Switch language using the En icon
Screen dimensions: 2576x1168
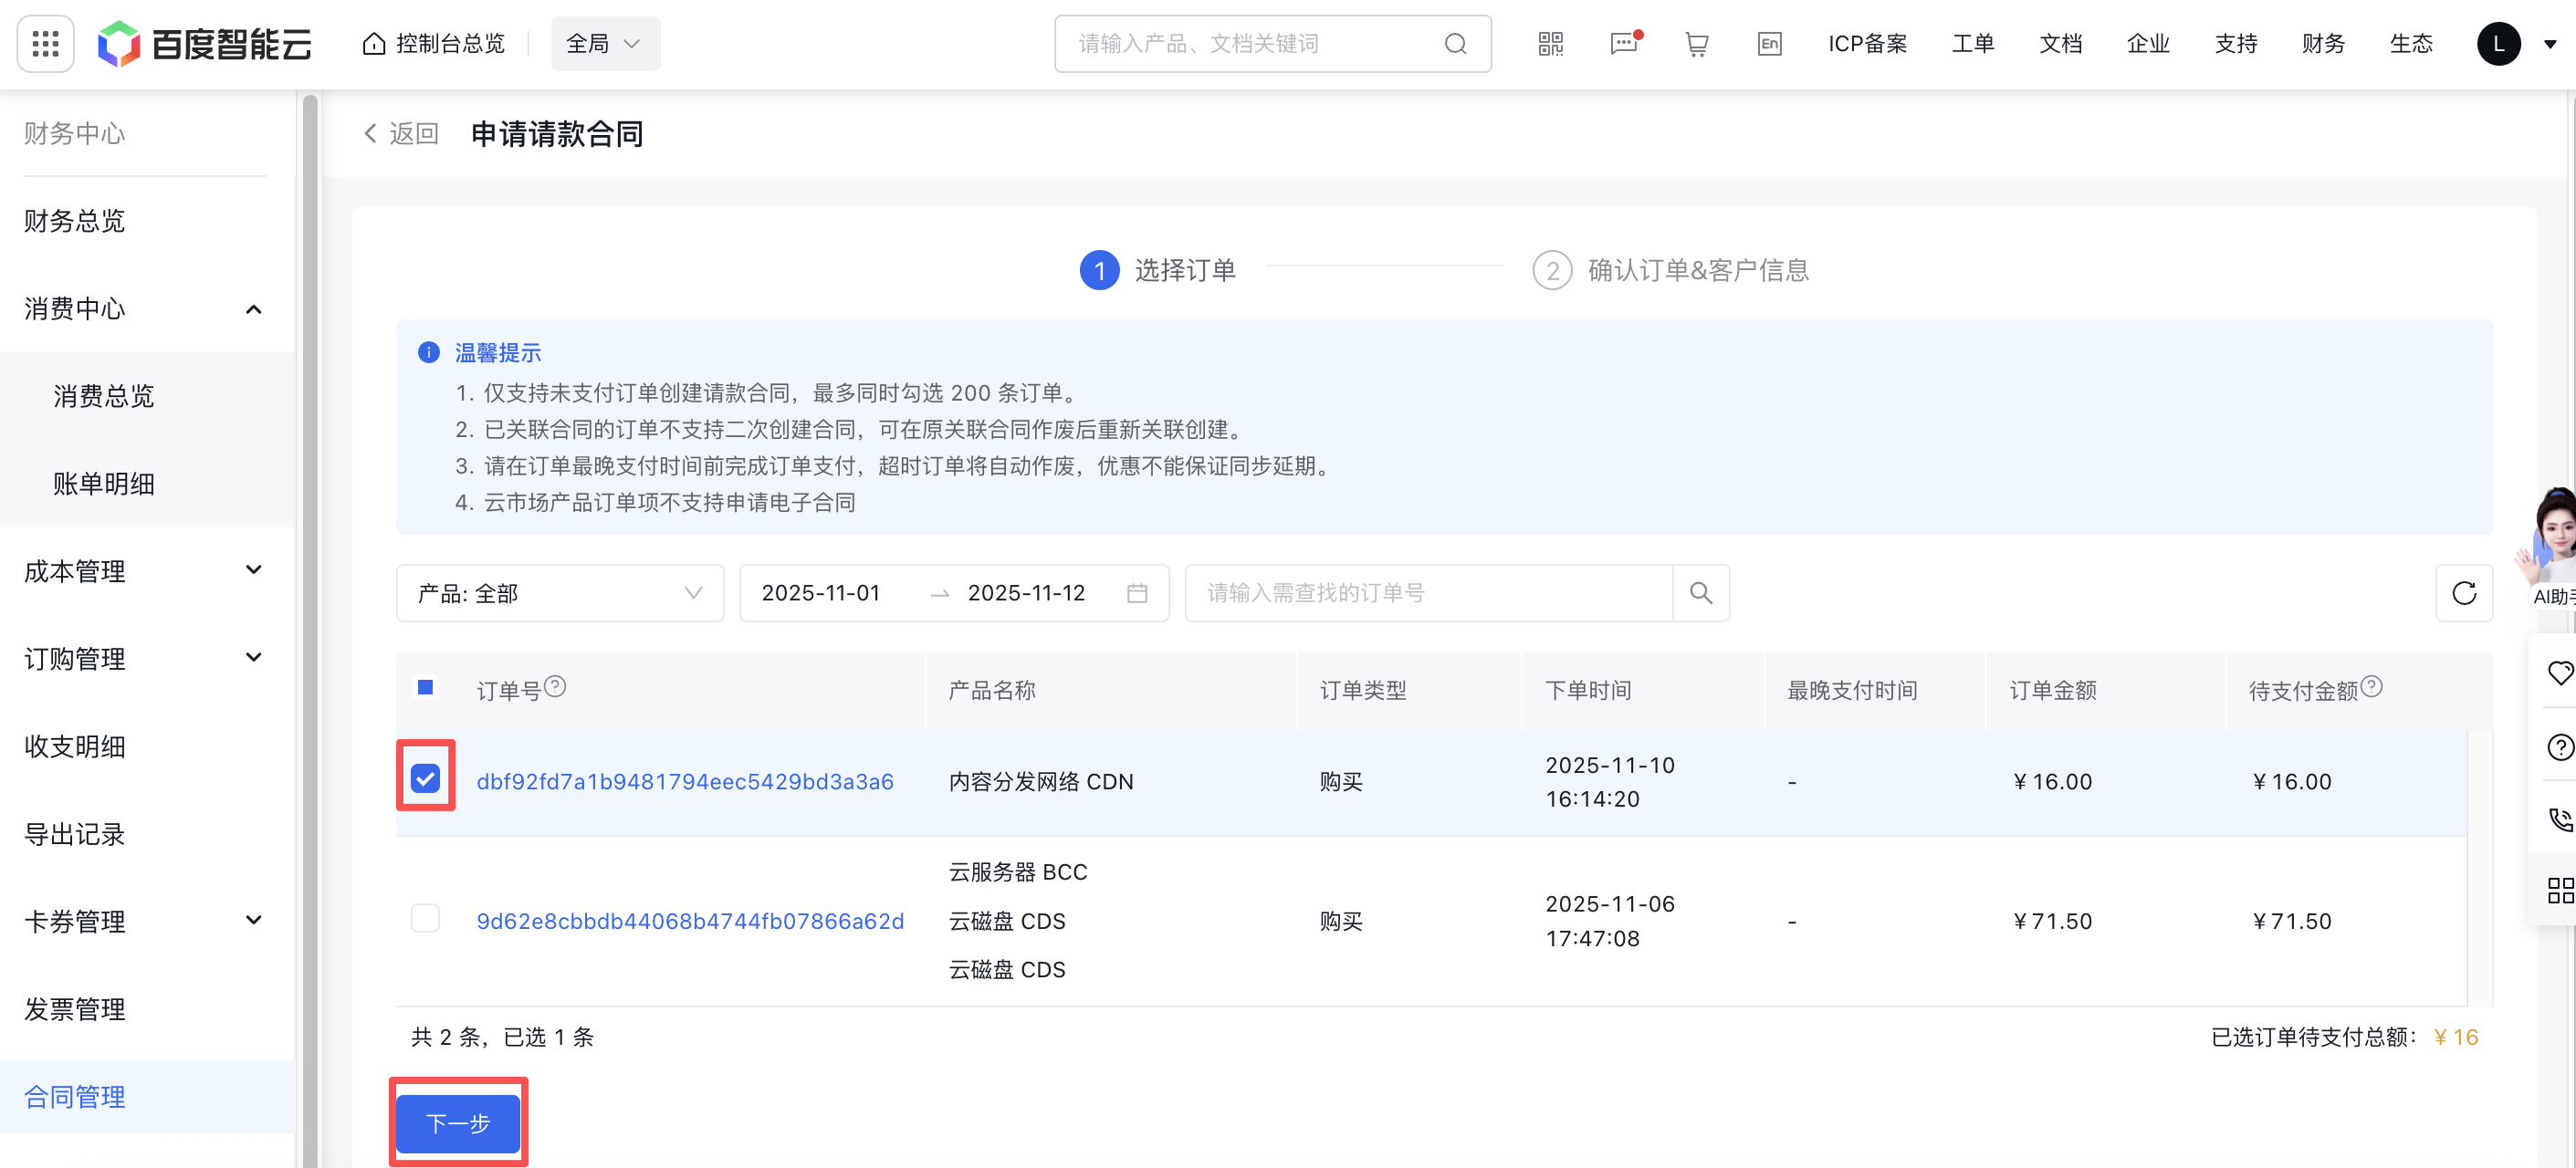(1769, 44)
